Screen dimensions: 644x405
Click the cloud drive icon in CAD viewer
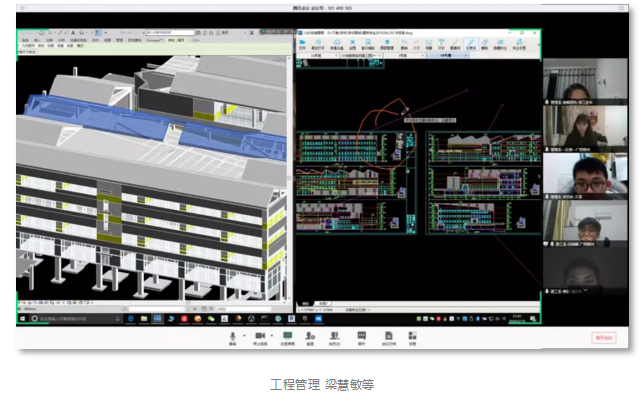pos(337,42)
